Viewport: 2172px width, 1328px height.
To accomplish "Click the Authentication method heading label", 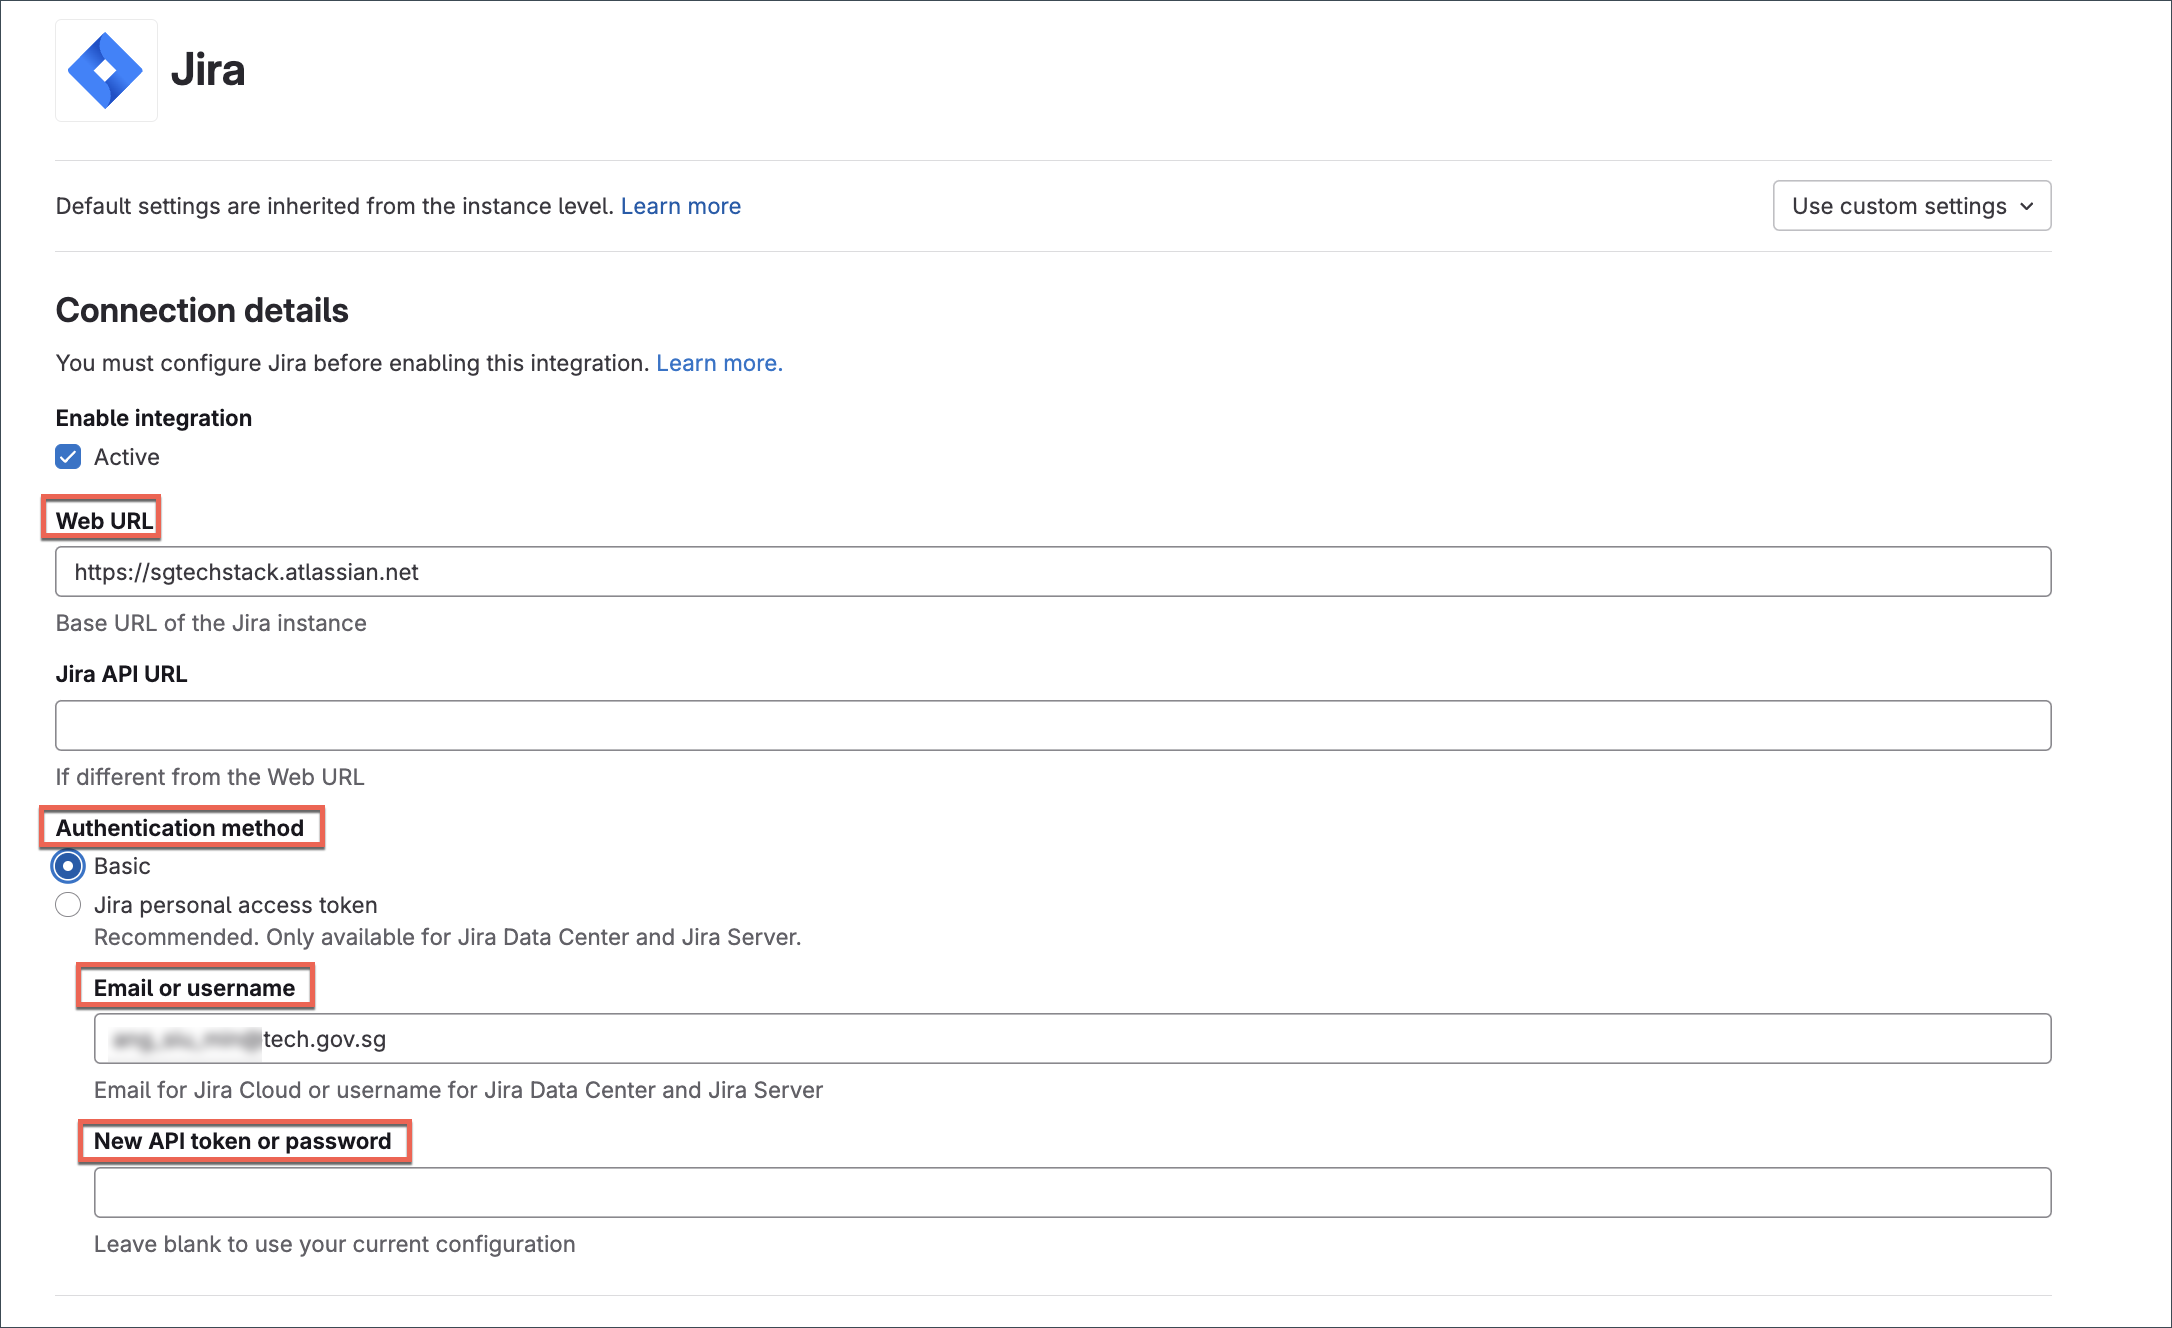I will point(180,828).
